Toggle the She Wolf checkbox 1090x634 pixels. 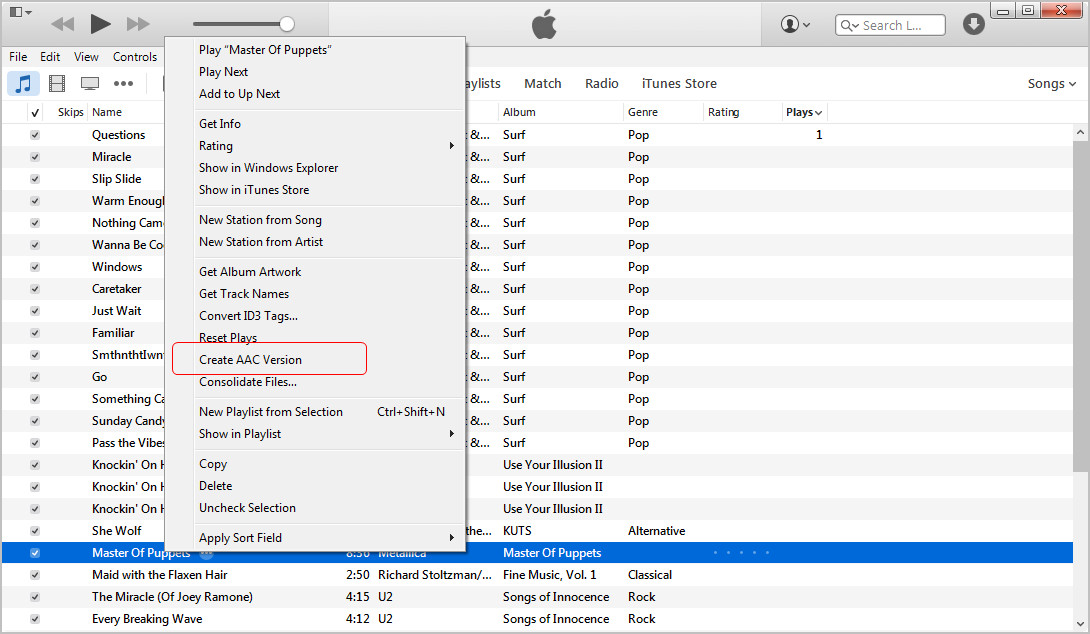point(35,531)
